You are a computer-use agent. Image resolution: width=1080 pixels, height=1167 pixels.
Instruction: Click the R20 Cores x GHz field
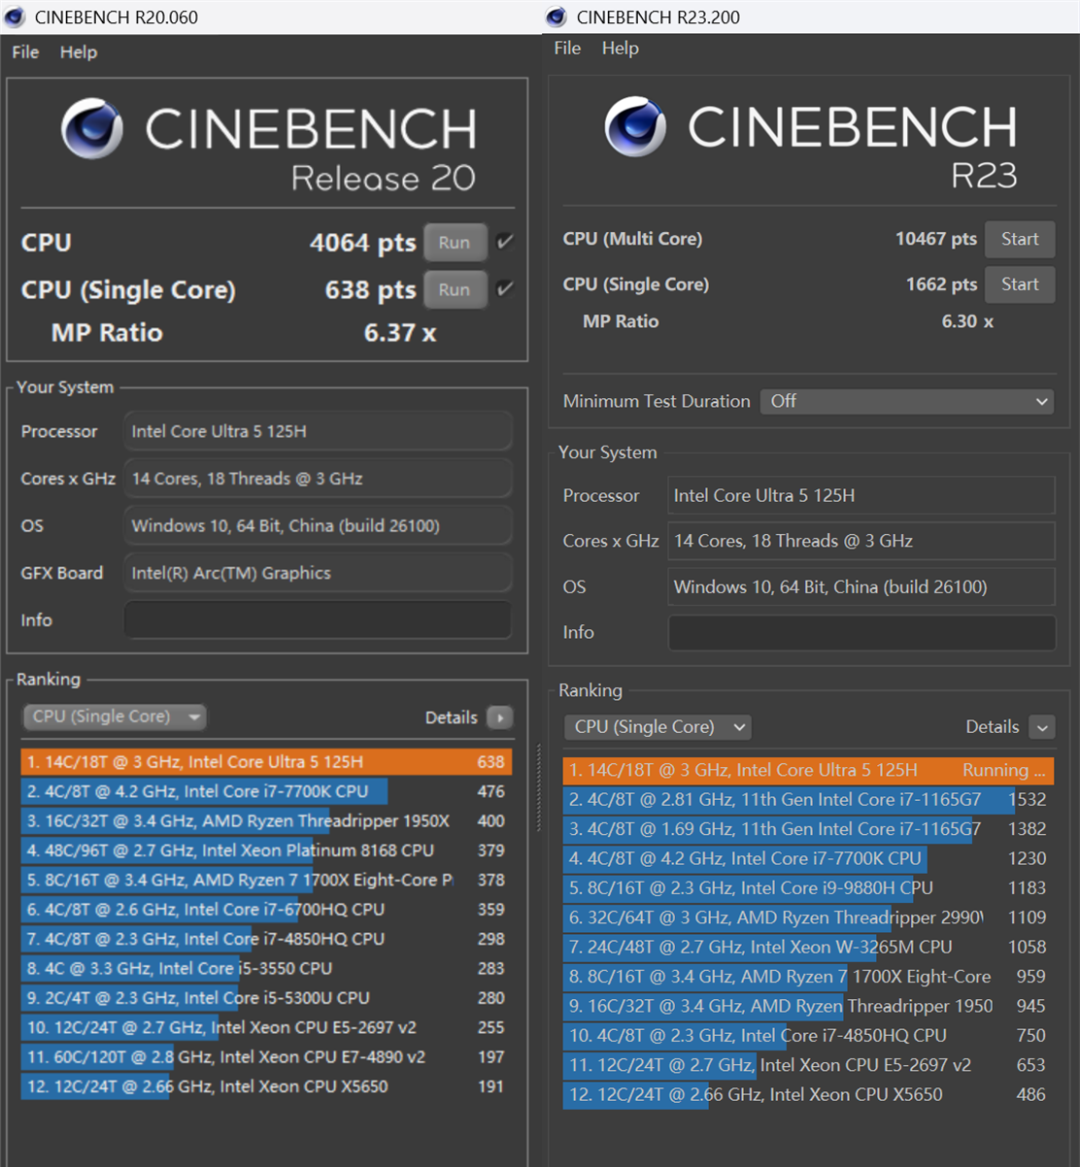click(318, 479)
